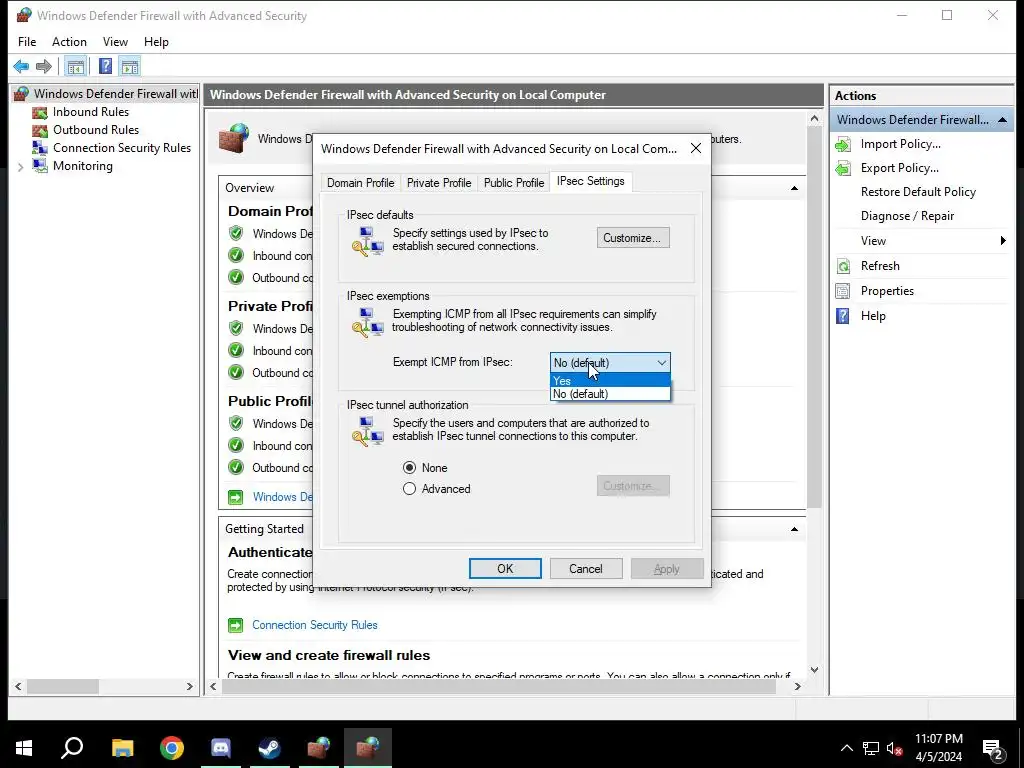Click scroll-up arrow of main pane
This screenshot has height=768, width=1024.
(814, 119)
